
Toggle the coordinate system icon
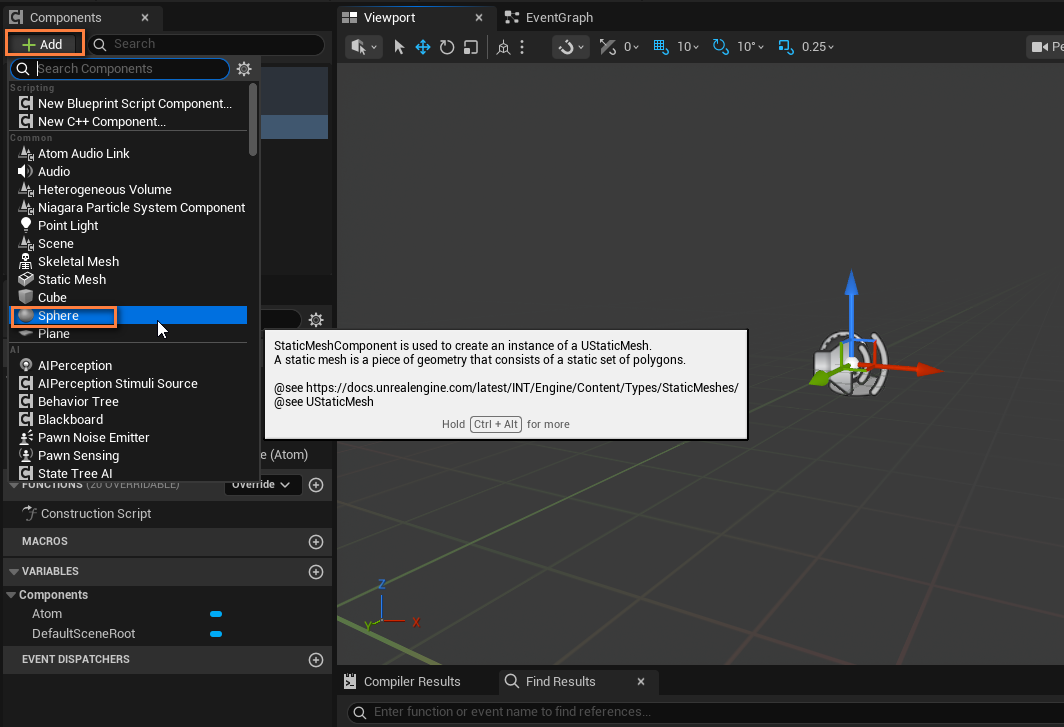(x=504, y=47)
